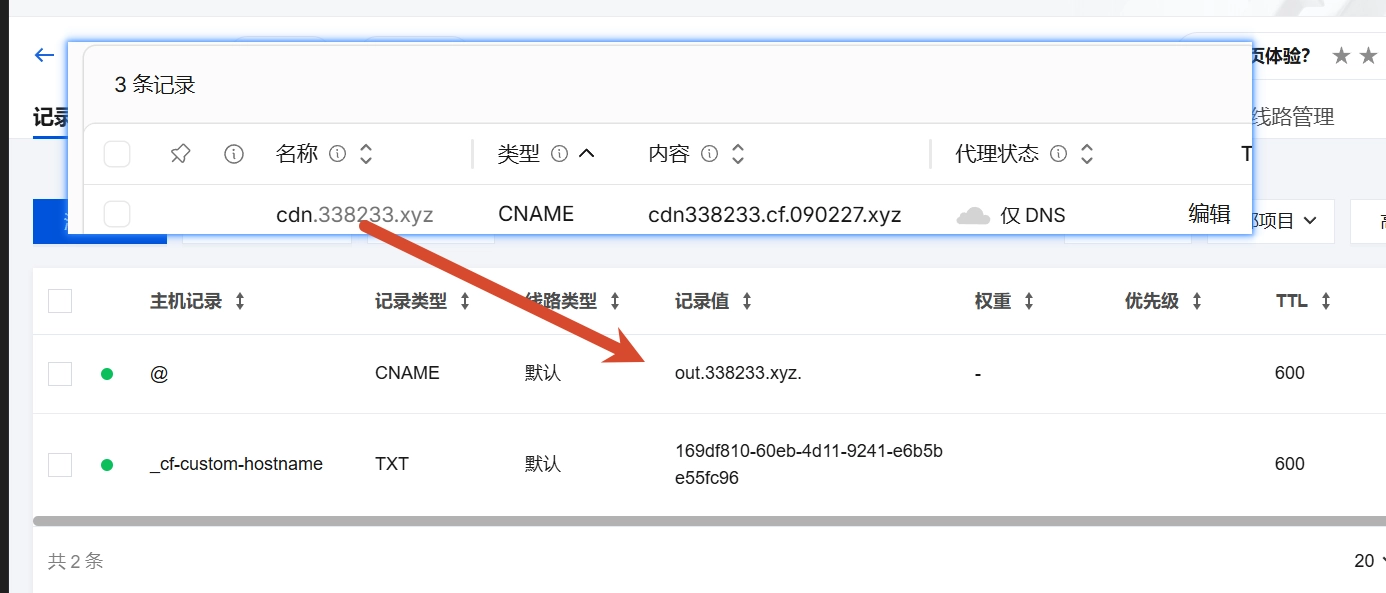
Task: Click the 共 2 条 total label
Action: pyautogui.click(x=76, y=561)
